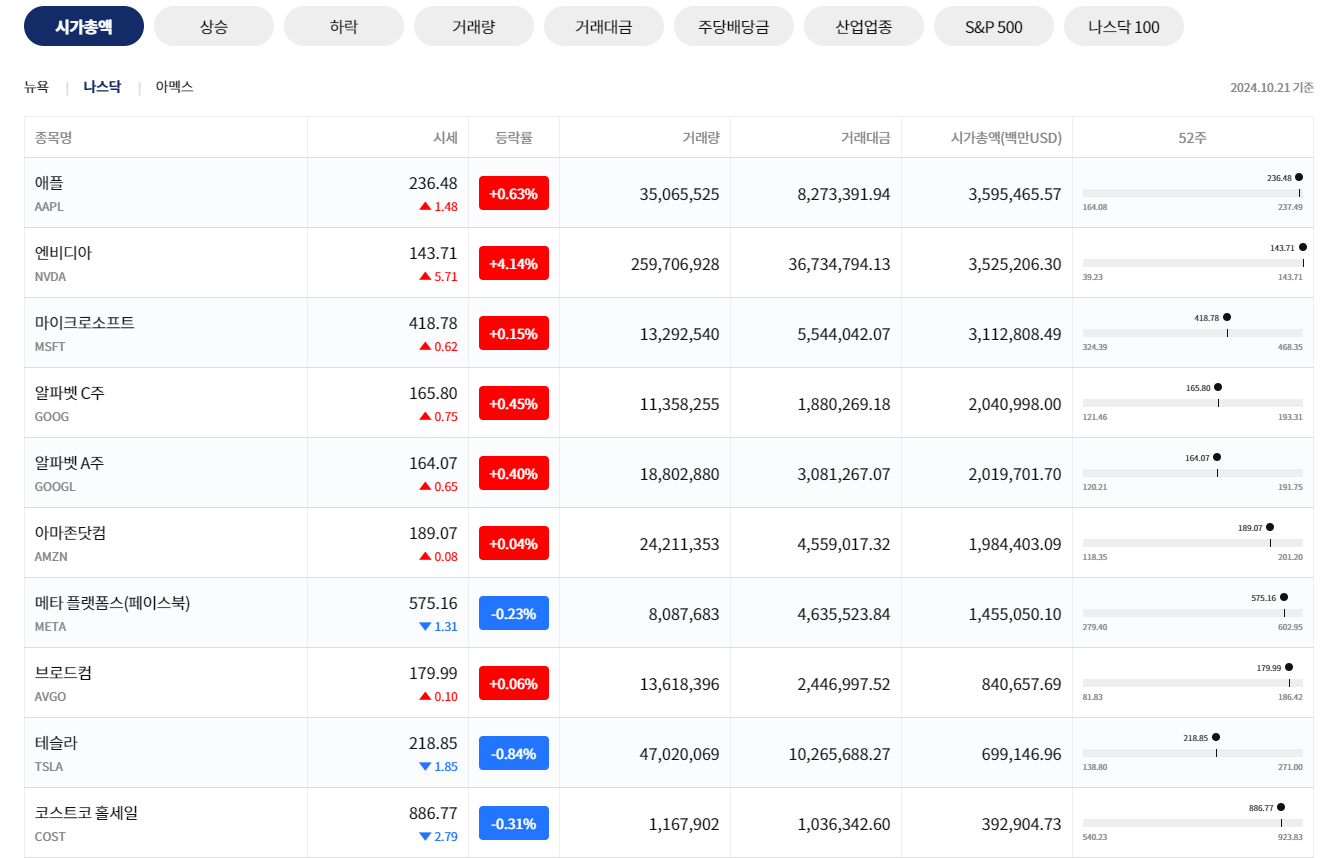Screen dimensions: 1340x858
Task: Click the -0.23% badge for META
Action: [x=514, y=613]
